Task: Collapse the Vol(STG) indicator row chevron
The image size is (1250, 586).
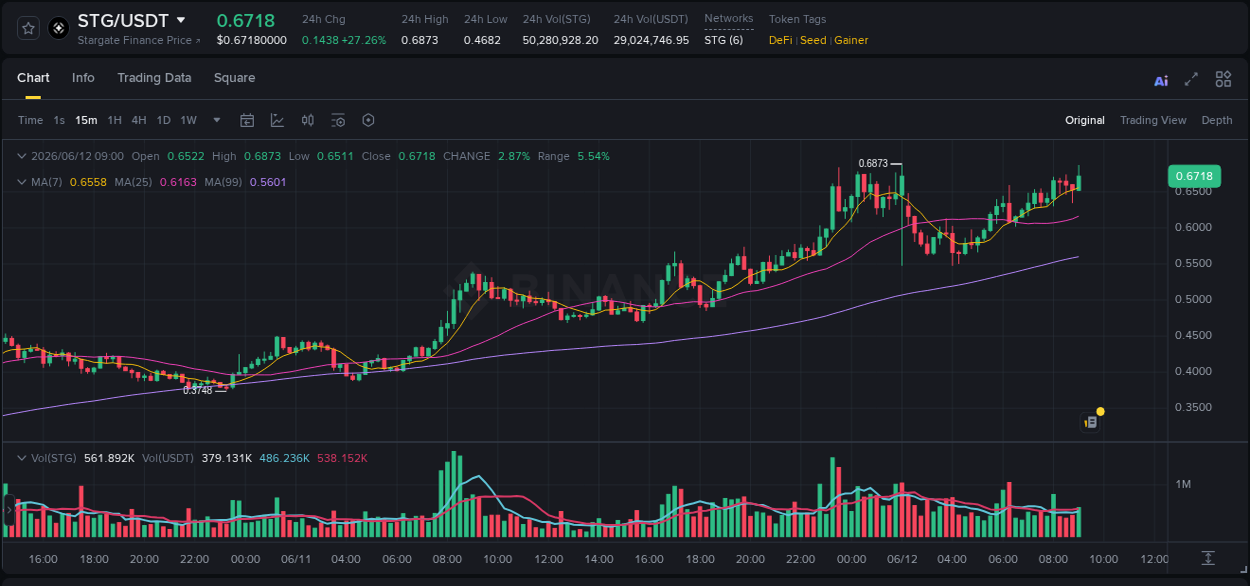Action: (22, 458)
